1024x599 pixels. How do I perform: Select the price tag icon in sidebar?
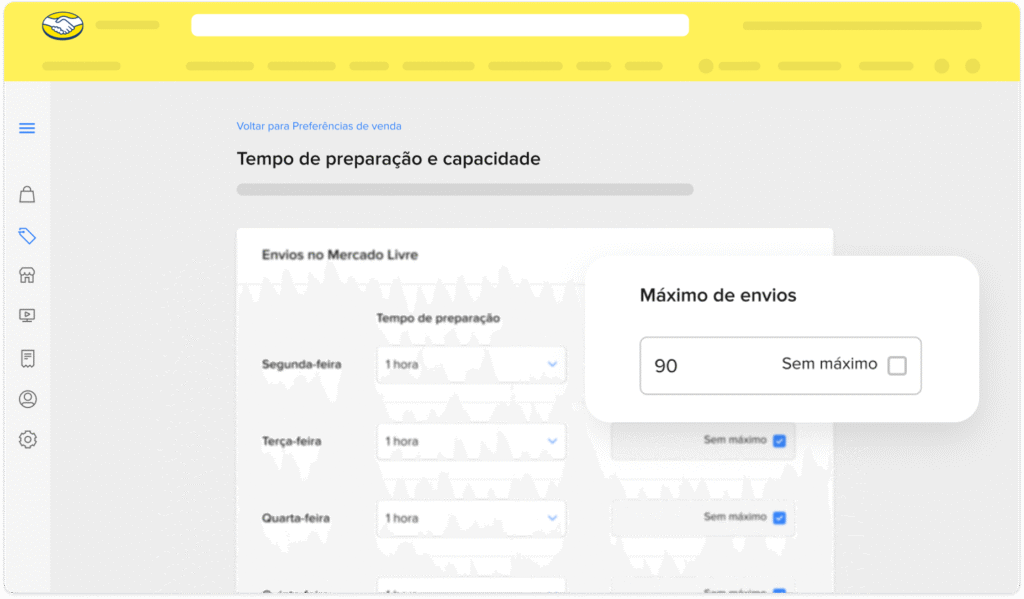coord(27,236)
